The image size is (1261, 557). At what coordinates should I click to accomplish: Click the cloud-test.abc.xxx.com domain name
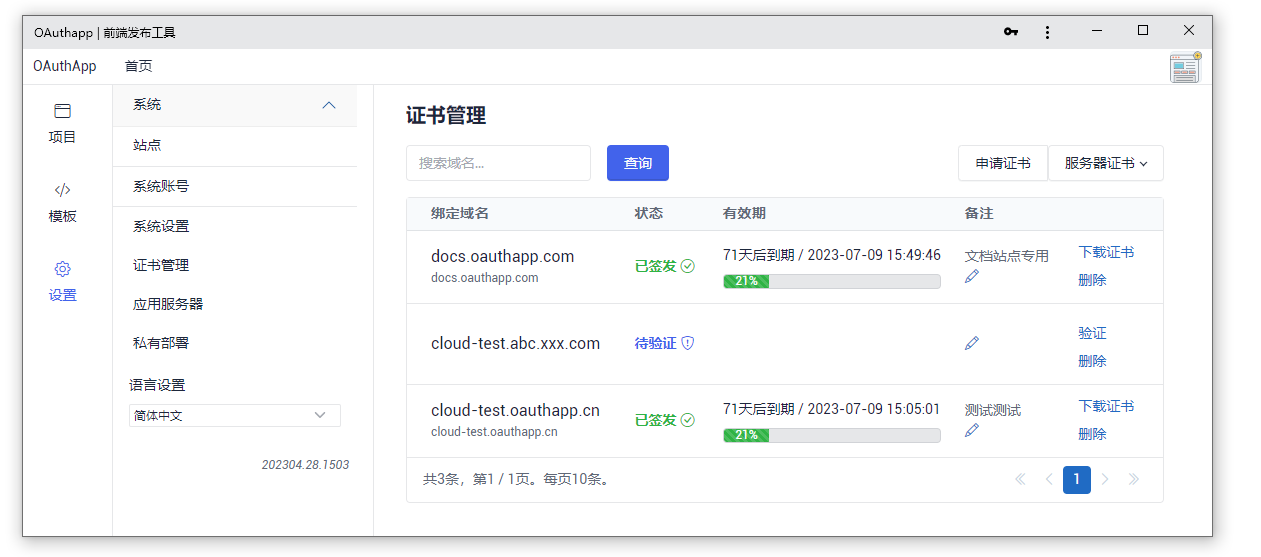point(515,343)
